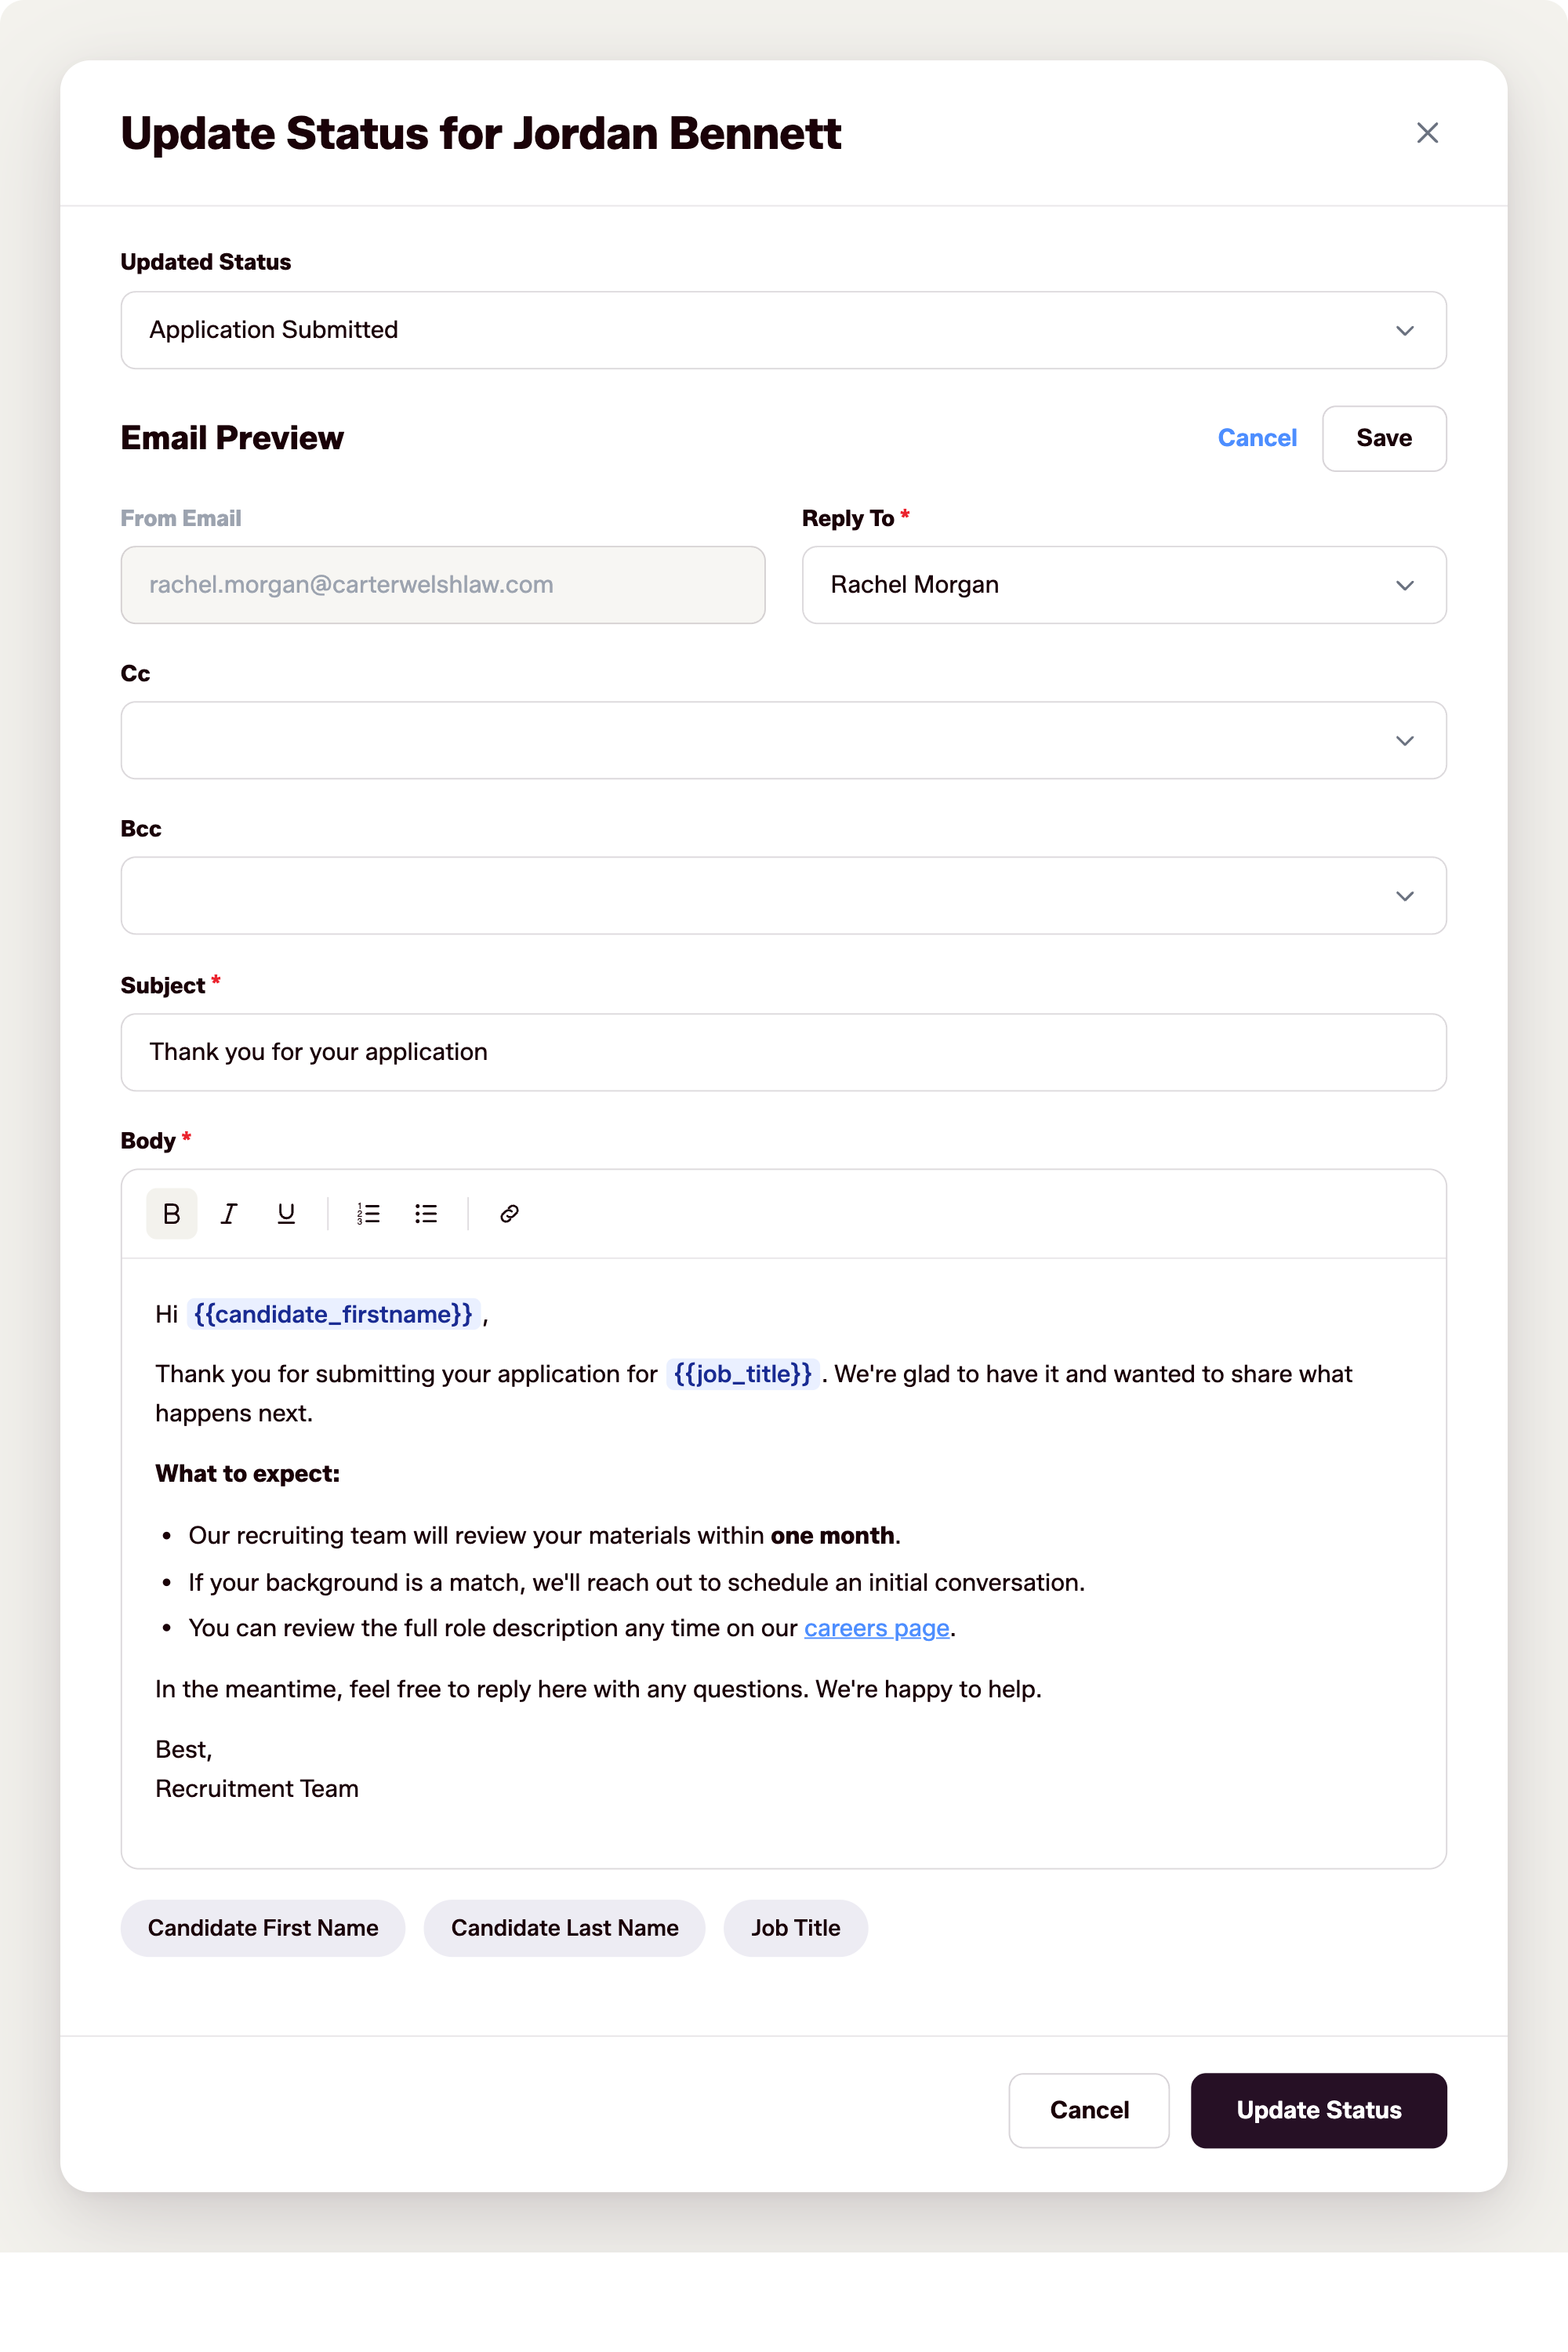This screenshot has width=1568, height=2352.
Task: Expand the Cc recipients dropdown
Action: (783, 740)
